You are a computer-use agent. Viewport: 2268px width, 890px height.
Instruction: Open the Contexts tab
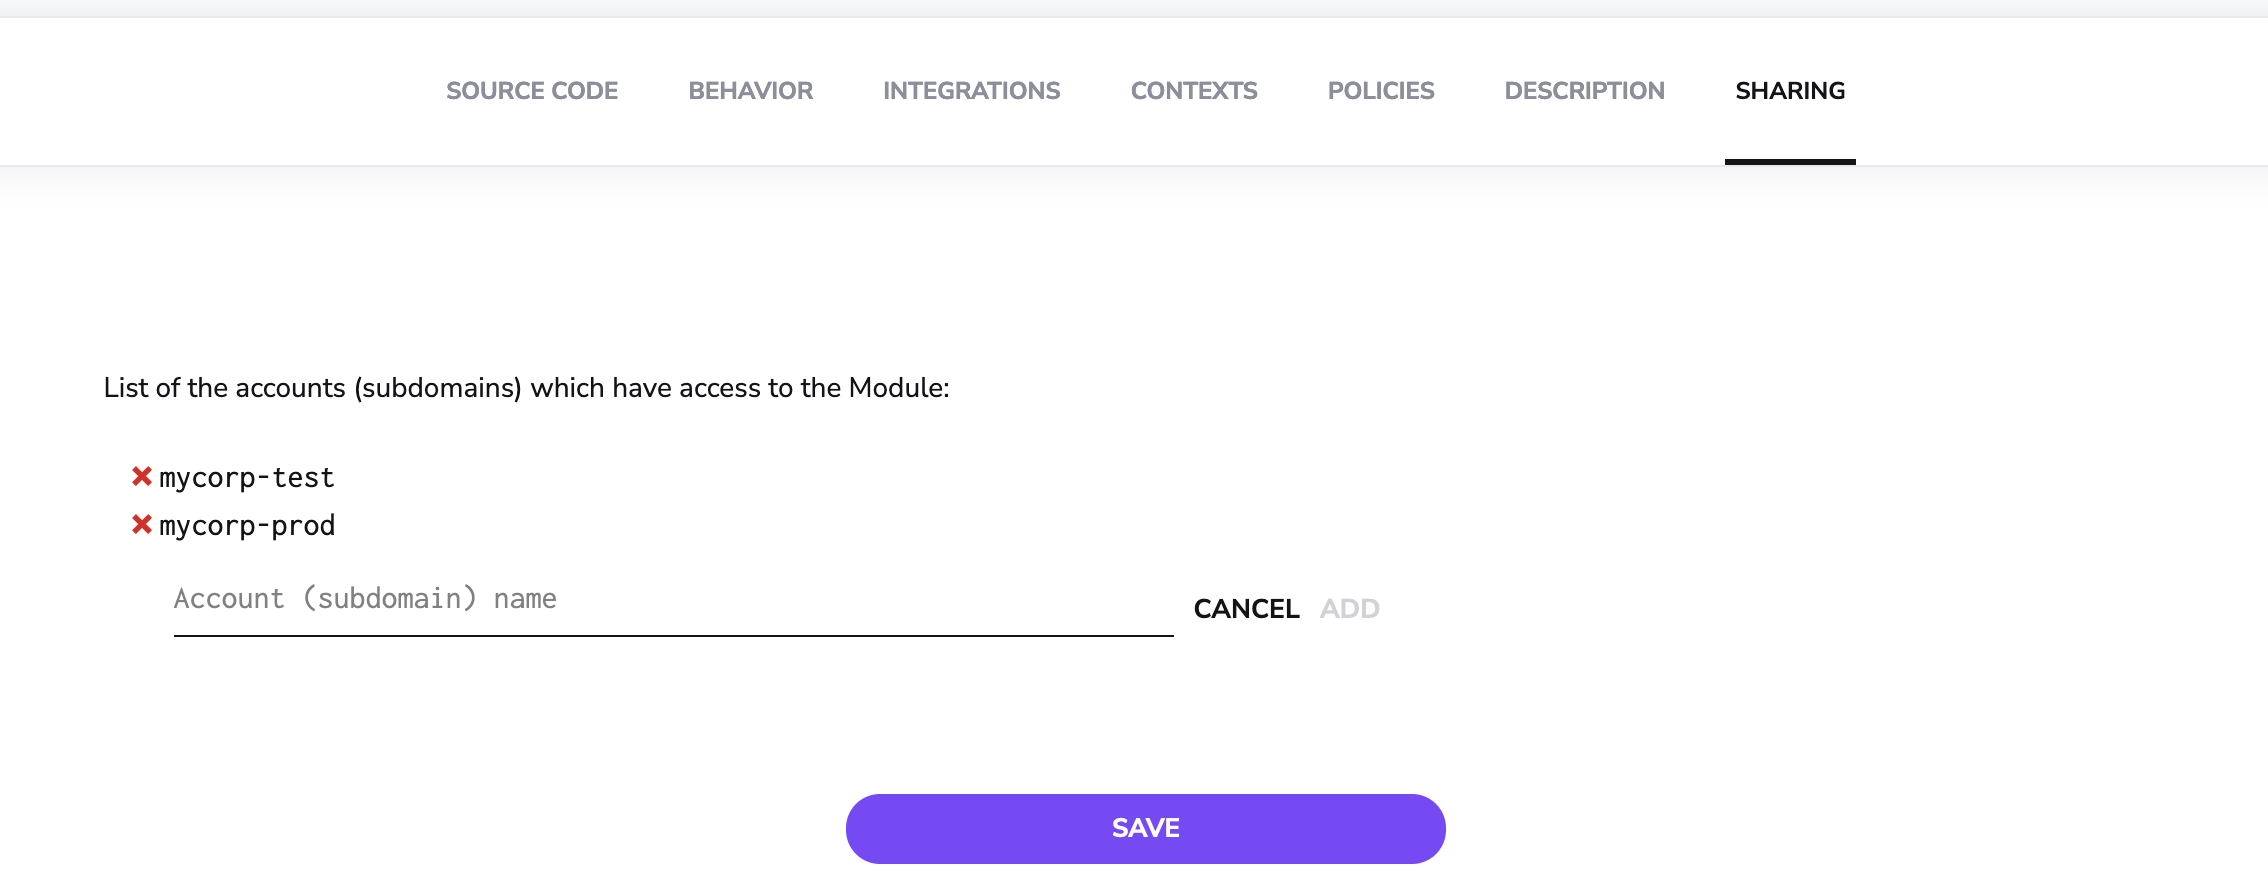(1194, 91)
